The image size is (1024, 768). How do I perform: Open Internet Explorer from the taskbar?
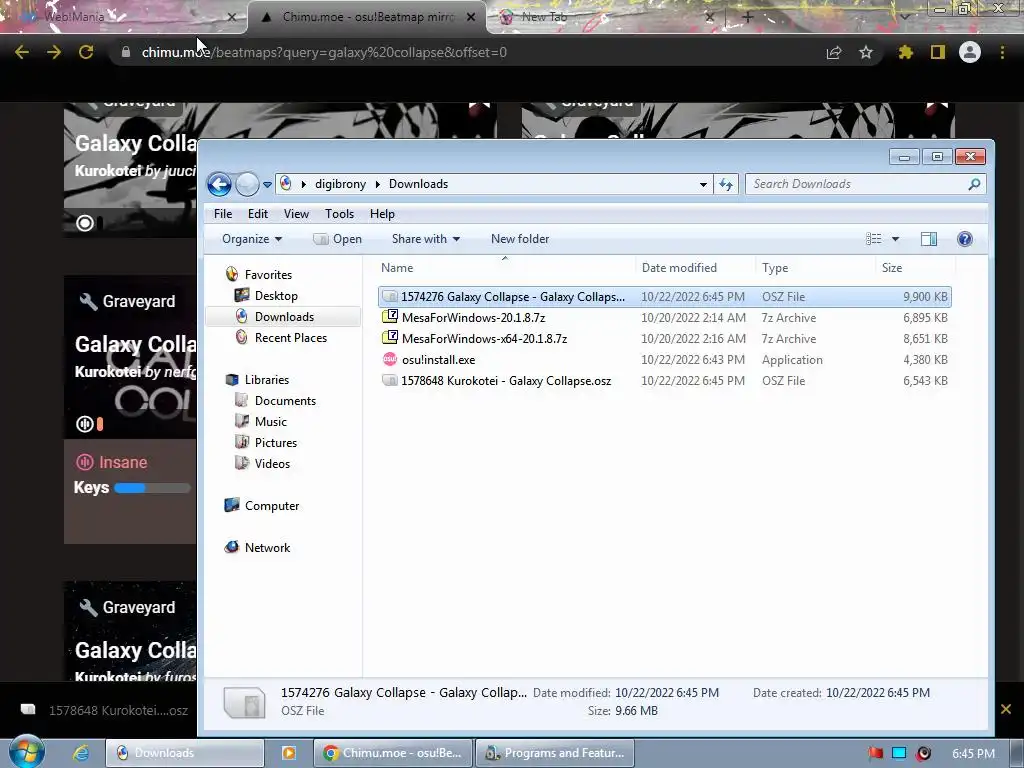pos(81,753)
